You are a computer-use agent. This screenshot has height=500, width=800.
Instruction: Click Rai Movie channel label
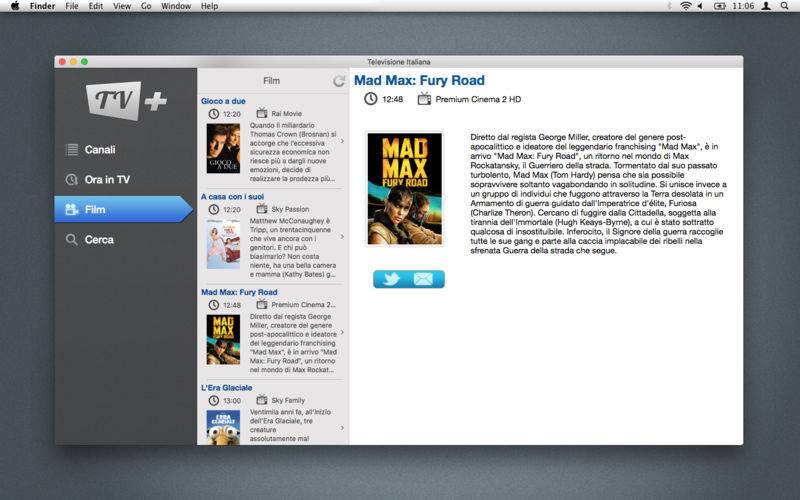click(x=286, y=114)
